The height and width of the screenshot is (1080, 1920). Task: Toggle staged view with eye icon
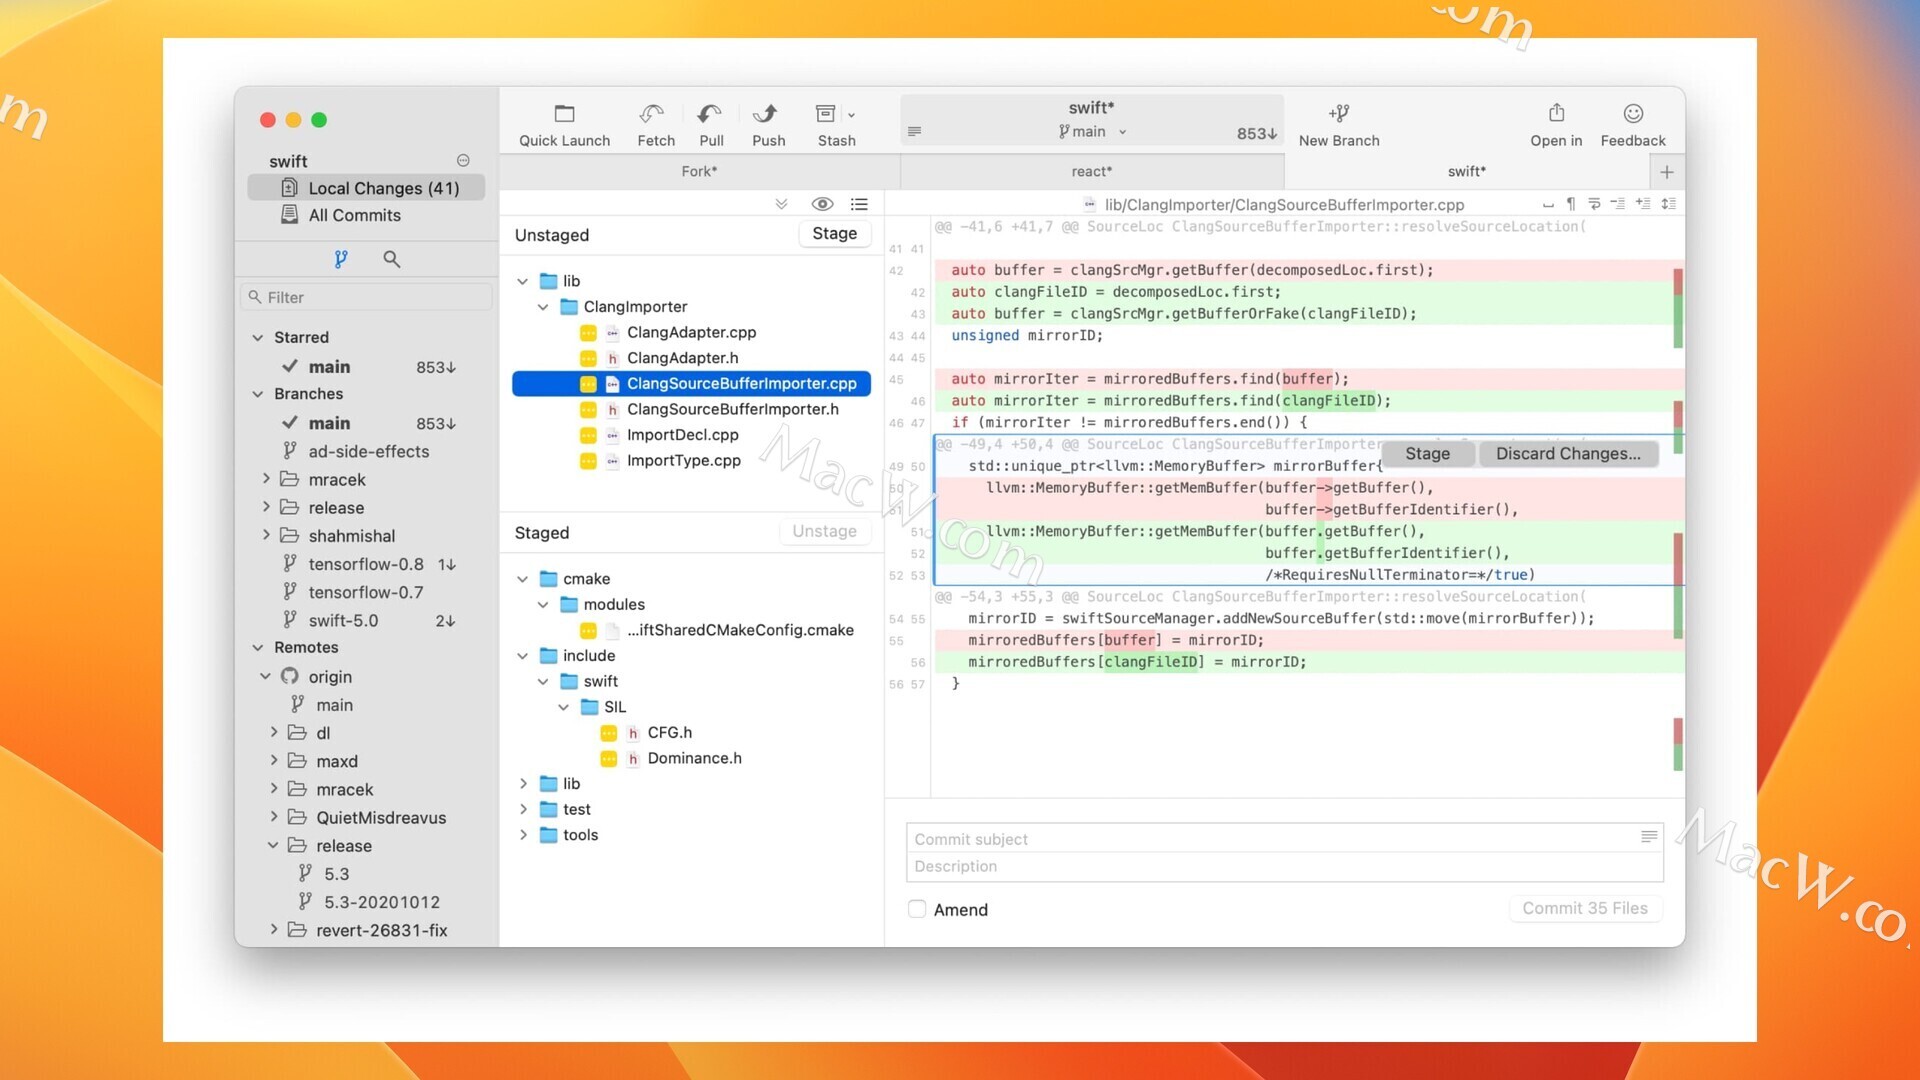[822, 203]
